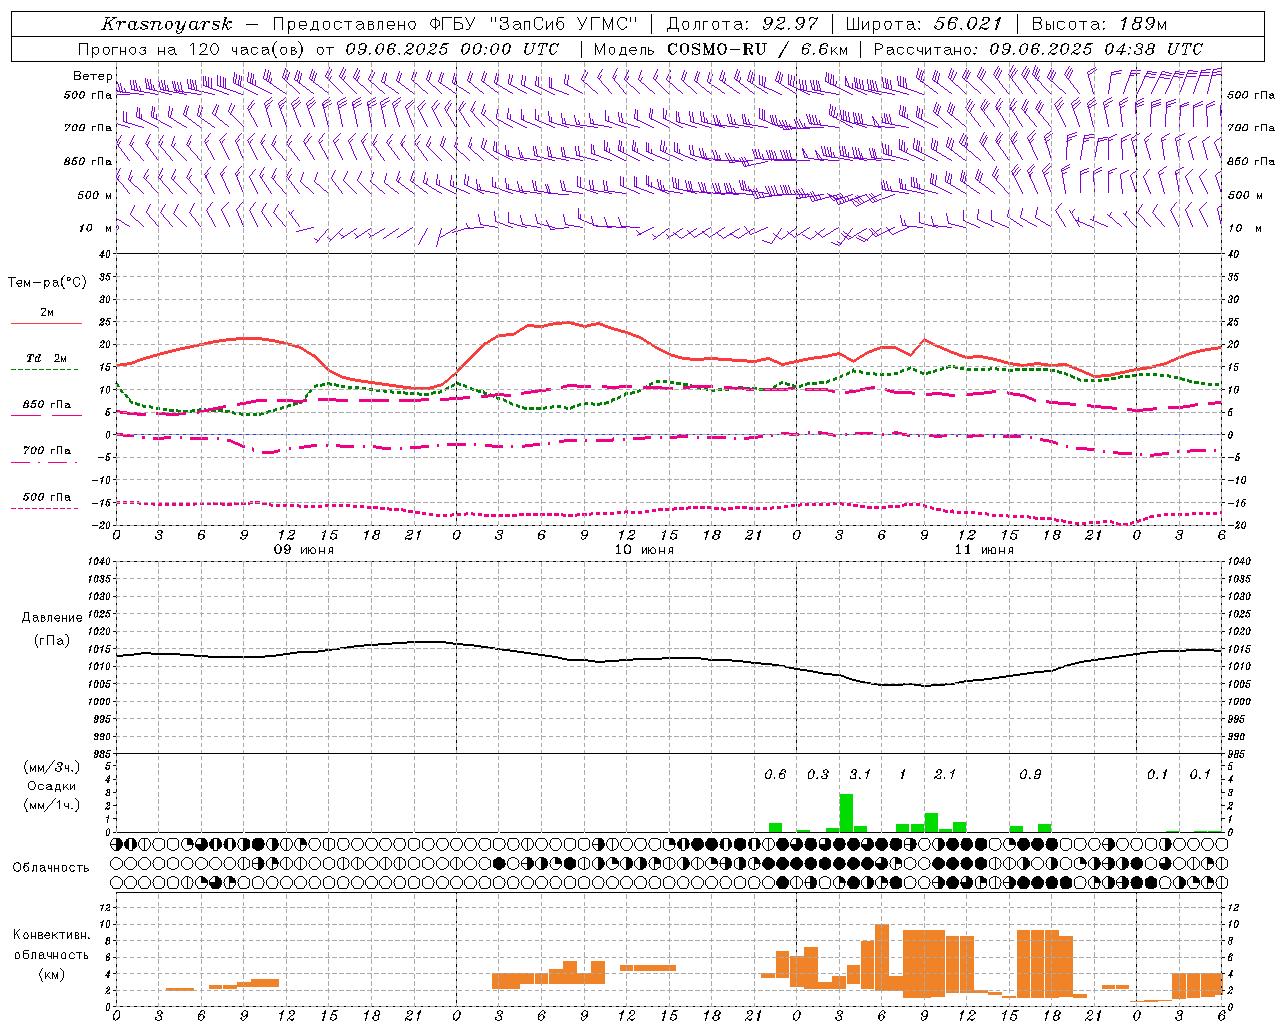
Task: Click the (мм/3ч.) precipitation unit label
Action: pyautogui.click(x=52, y=767)
